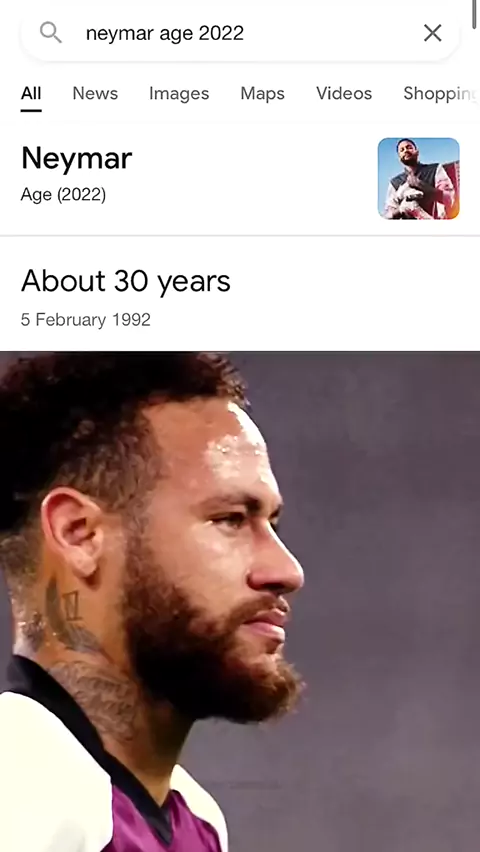Switch to the News tab
Image resolution: width=480 pixels, height=852 pixels.
(x=95, y=93)
